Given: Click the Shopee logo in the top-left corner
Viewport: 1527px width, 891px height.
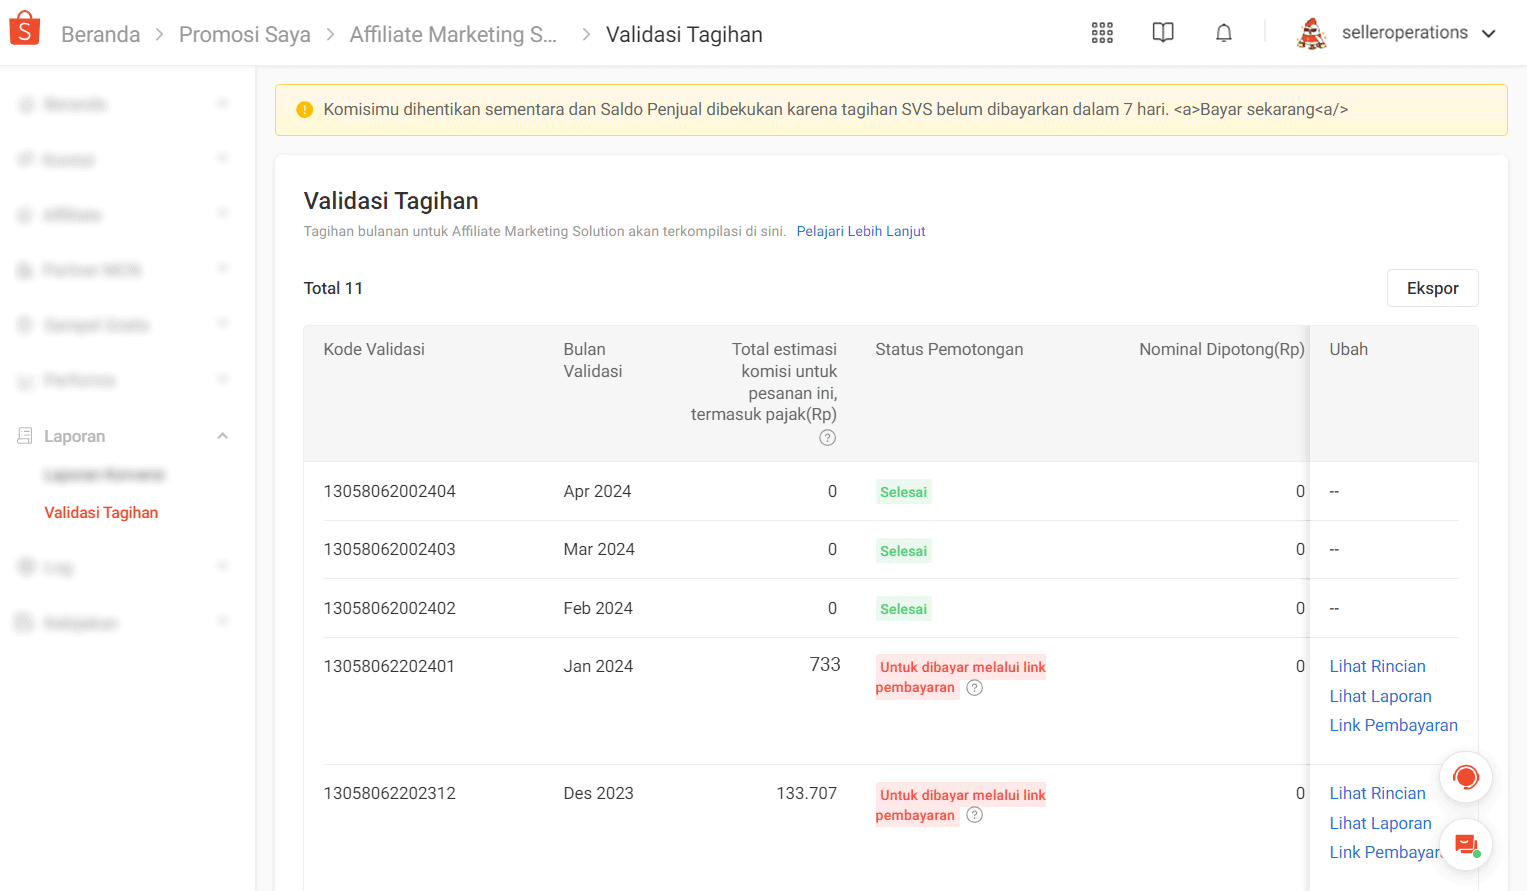Looking at the screenshot, I should [x=24, y=27].
